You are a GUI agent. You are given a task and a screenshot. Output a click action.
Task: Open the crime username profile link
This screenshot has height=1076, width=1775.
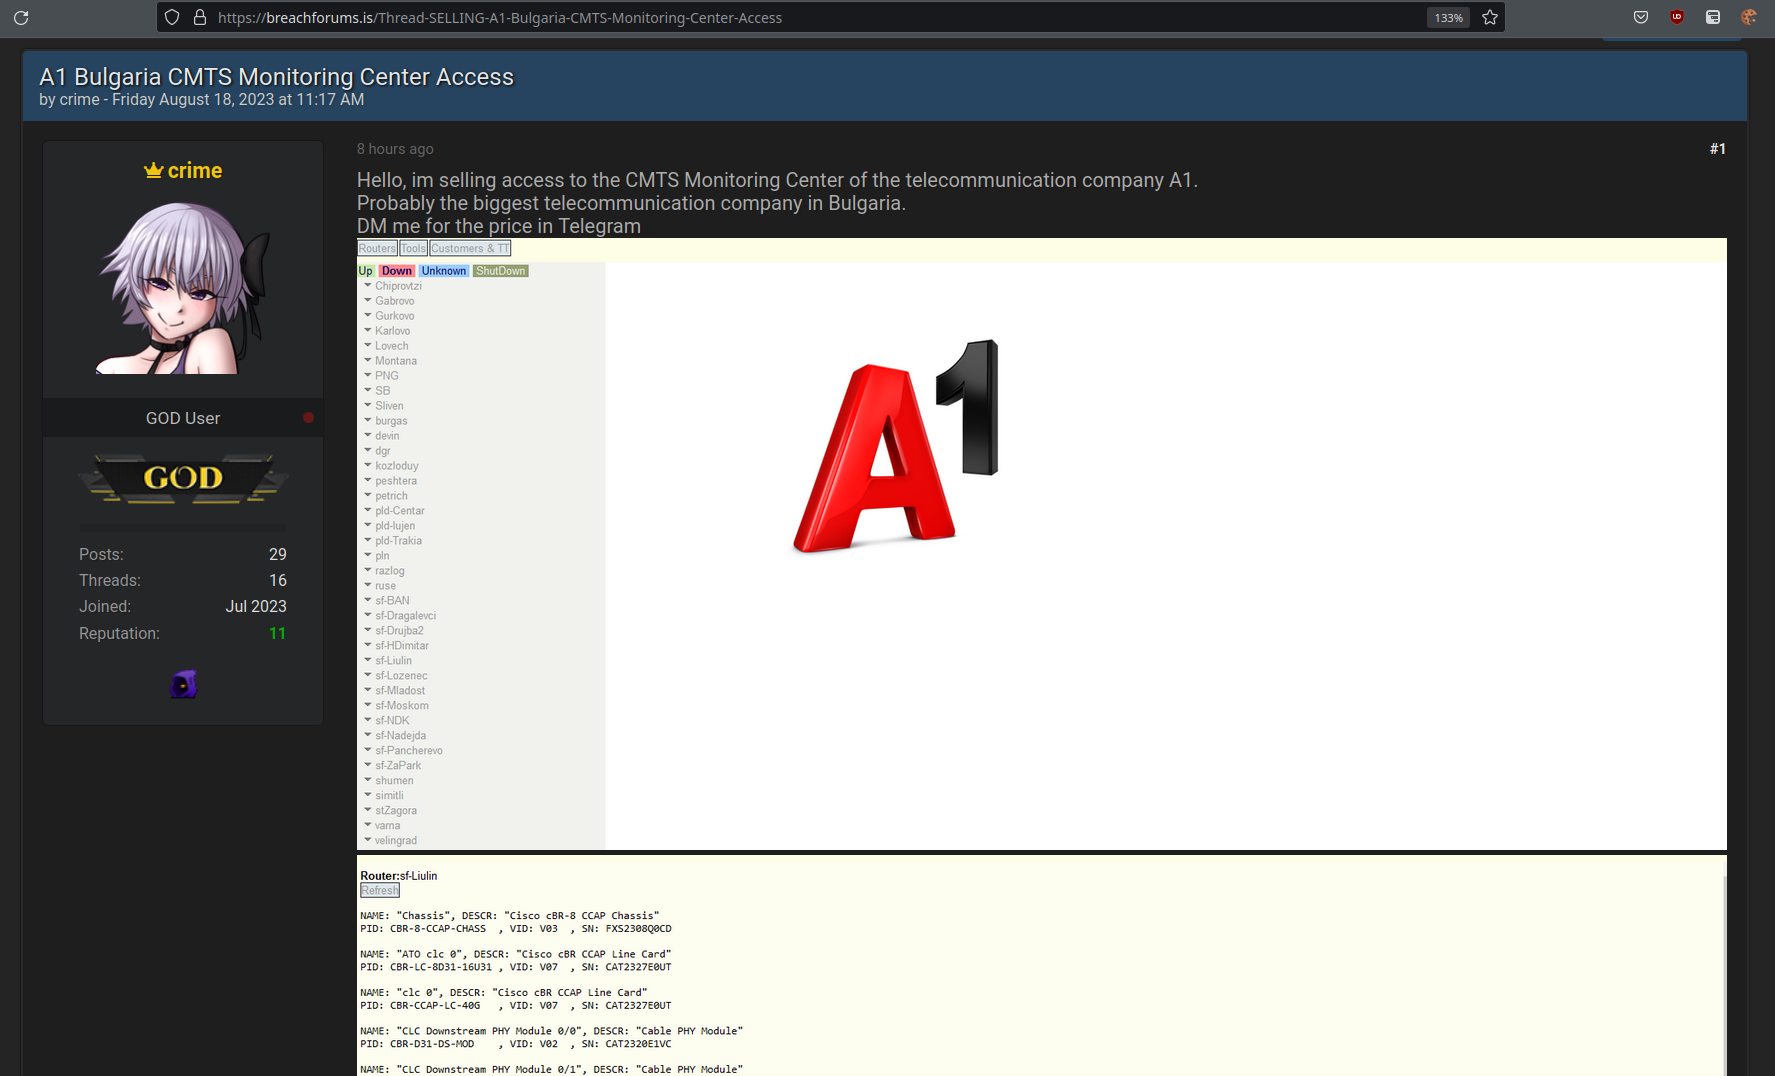[195, 170]
